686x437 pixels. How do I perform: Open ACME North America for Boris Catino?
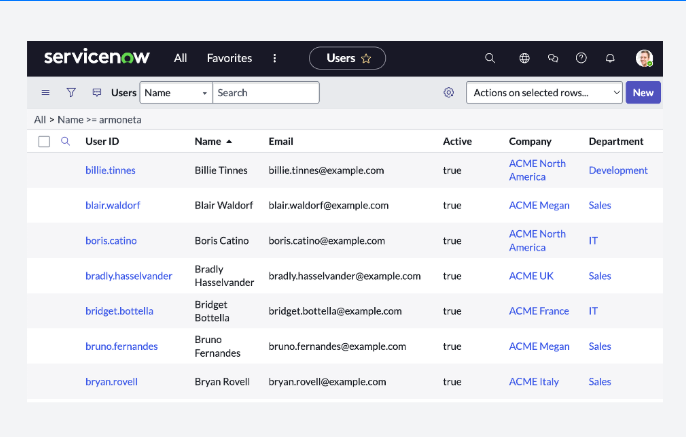(x=537, y=241)
